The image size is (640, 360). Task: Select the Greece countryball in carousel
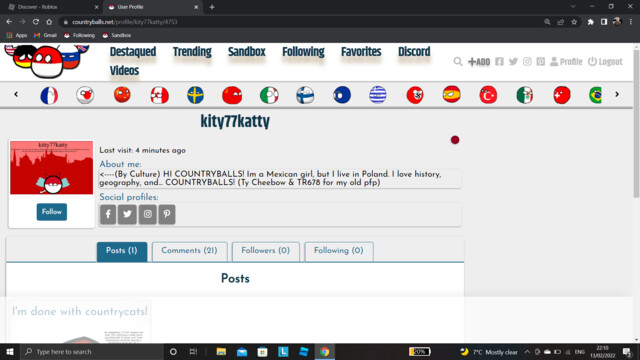pos(378,95)
